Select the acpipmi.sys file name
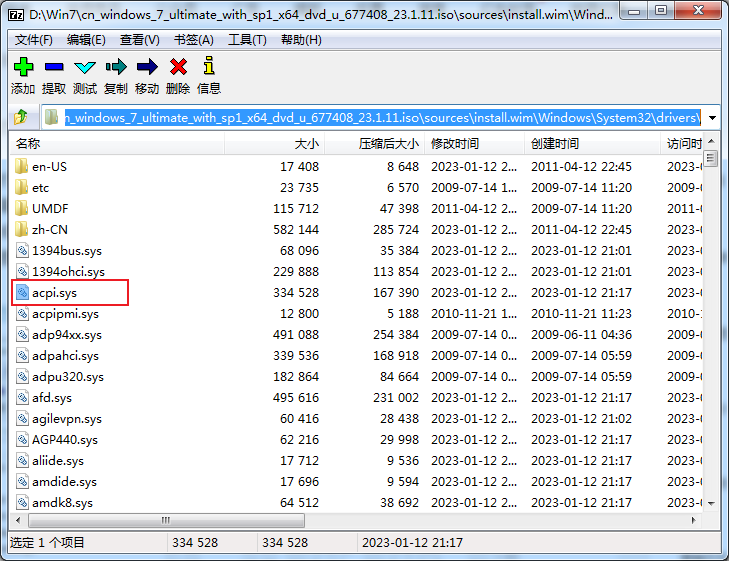The image size is (729, 561). click(65, 314)
